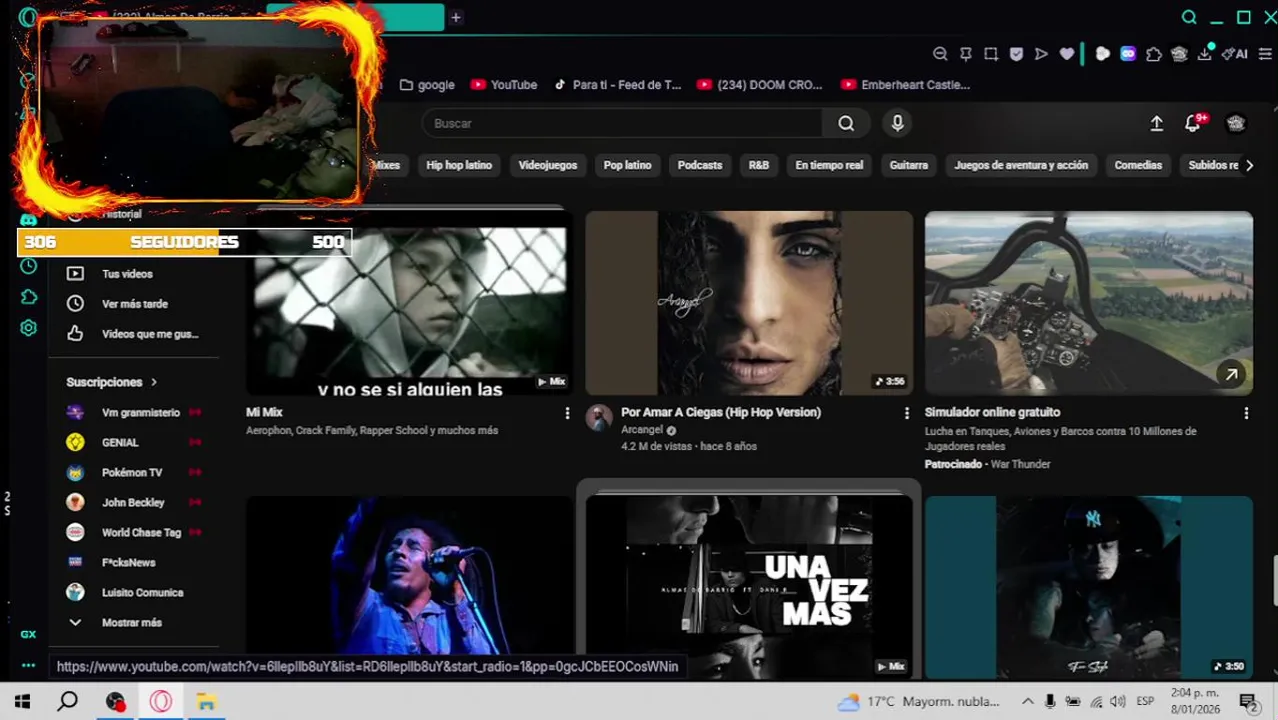Open Extensions cube in Opera sidebar
This screenshot has height=720, width=1278.
tap(28, 297)
